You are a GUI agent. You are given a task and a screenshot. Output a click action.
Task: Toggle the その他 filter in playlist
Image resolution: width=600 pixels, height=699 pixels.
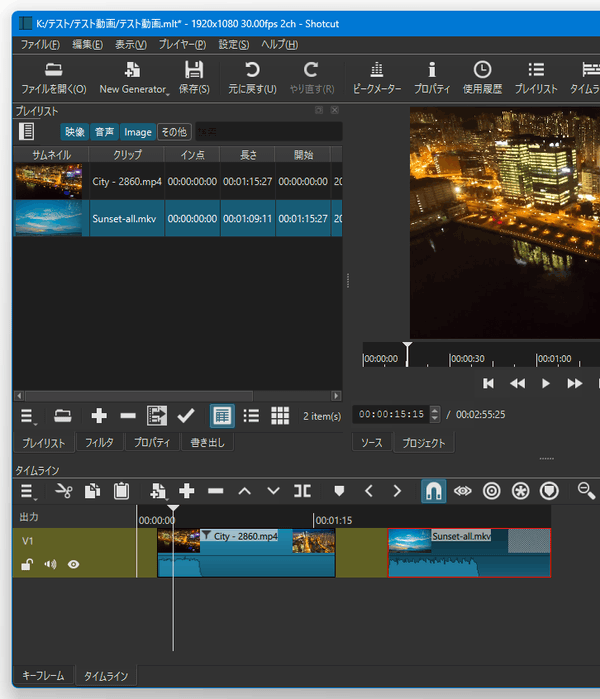pyautogui.click(x=174, y=132)
